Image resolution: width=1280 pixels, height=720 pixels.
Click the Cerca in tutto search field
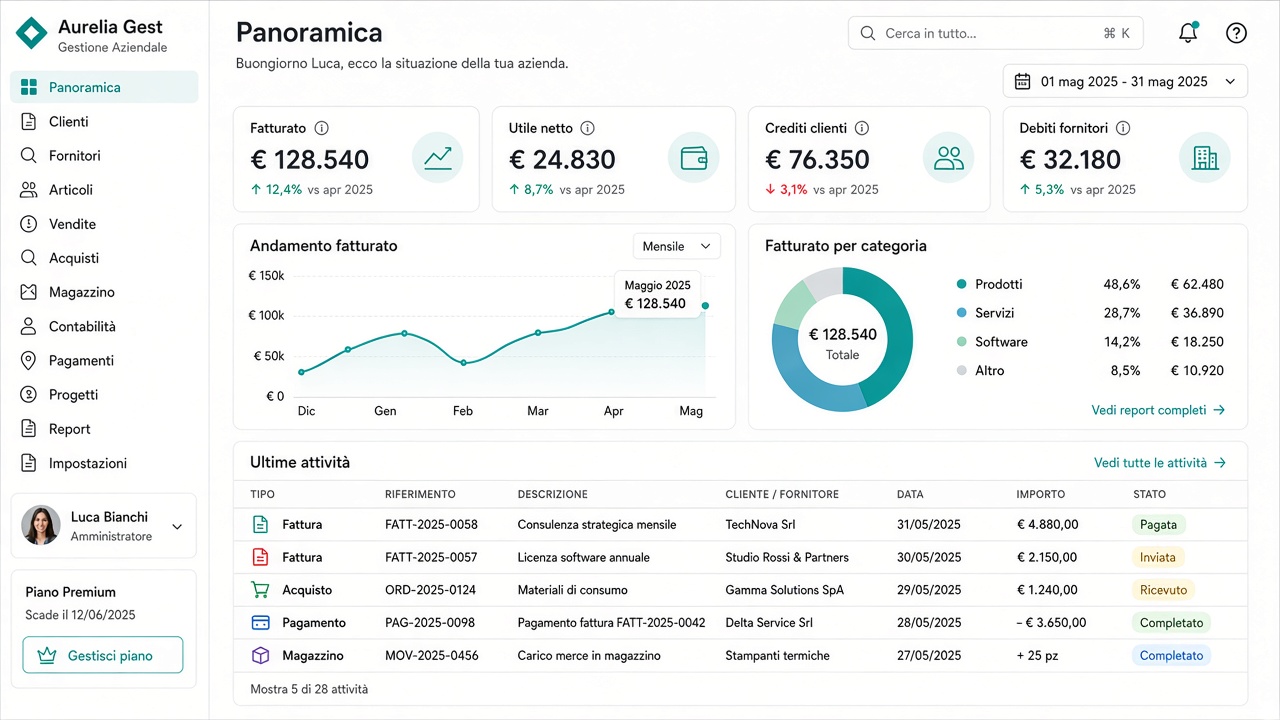coord(996,33)
